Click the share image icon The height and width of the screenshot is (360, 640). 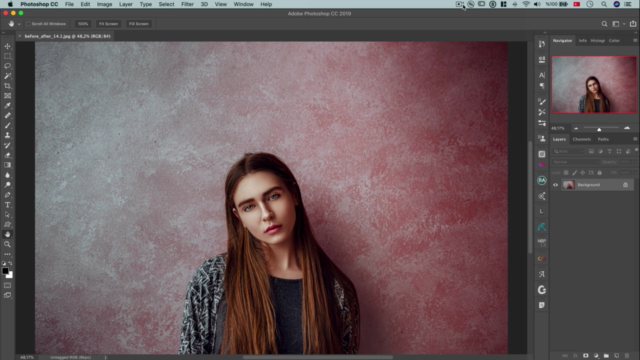click(633, 24)
